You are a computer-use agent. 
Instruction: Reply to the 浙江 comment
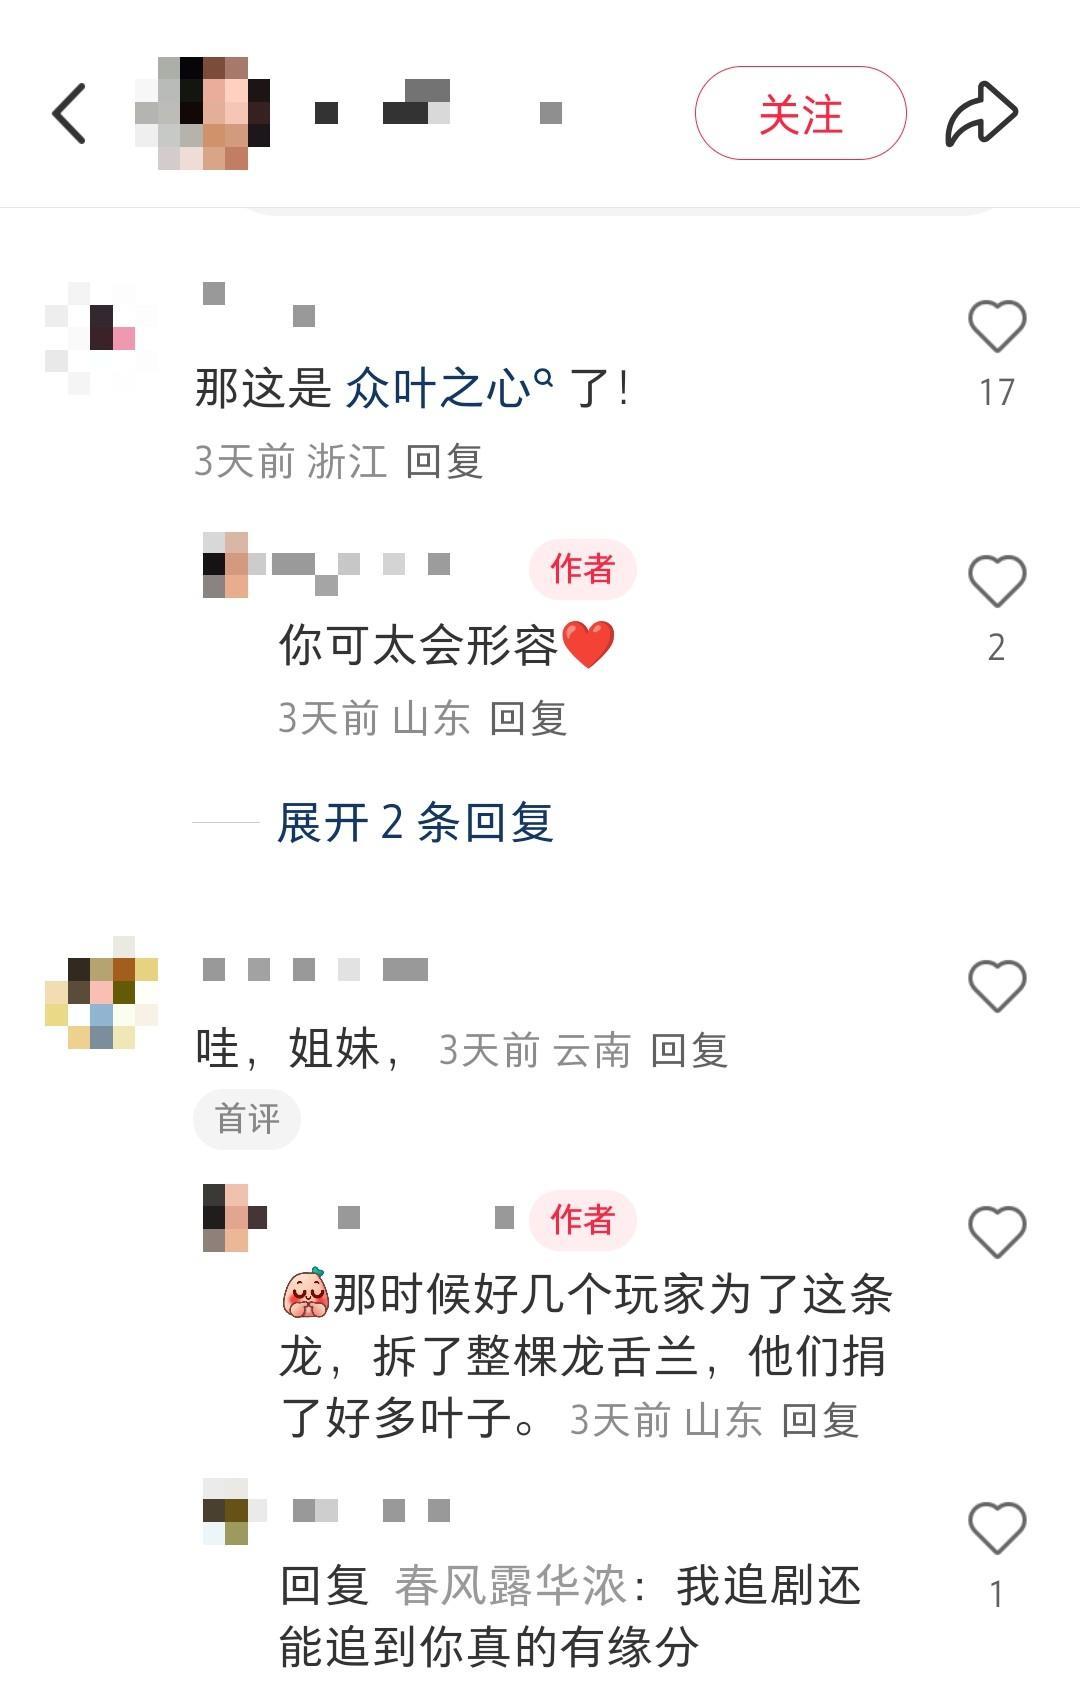pos(444,462)
